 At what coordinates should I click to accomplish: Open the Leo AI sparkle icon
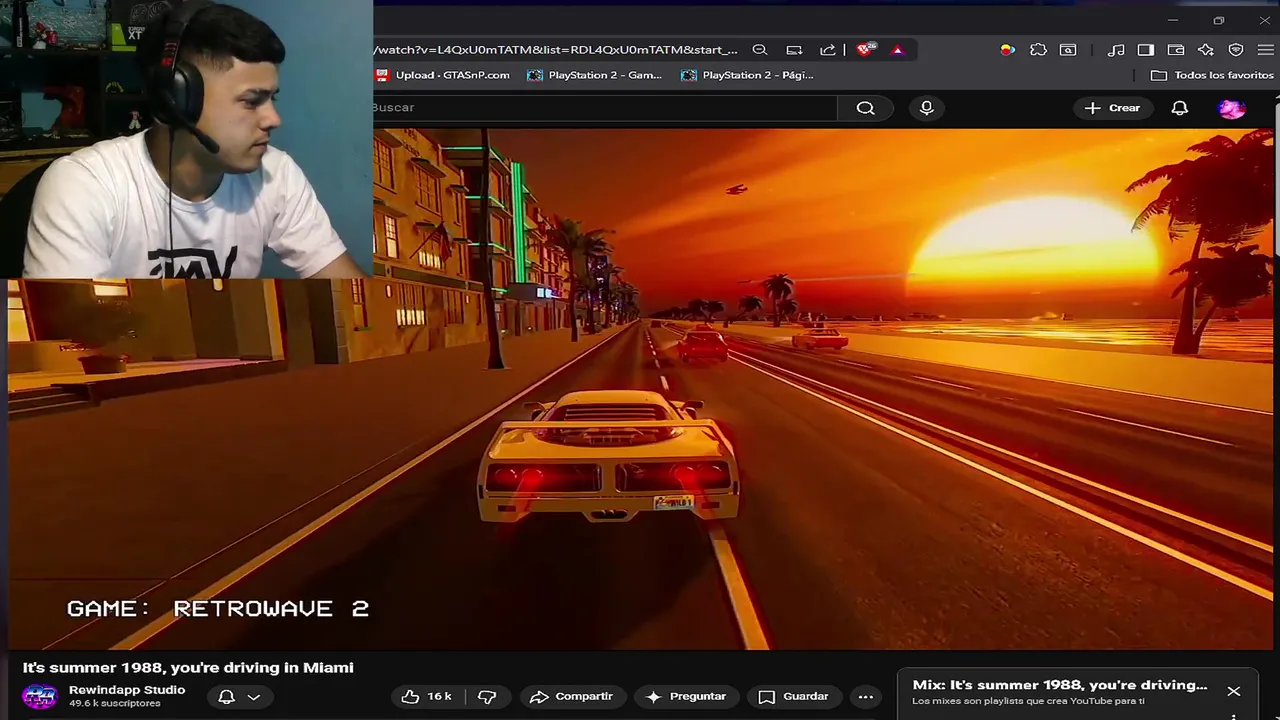(1206, 50)
